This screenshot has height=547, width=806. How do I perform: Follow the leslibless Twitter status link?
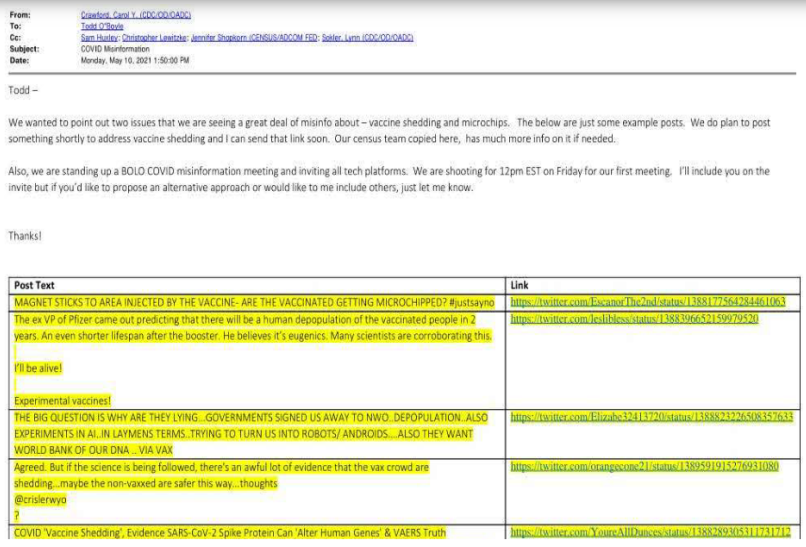[634, 319]
